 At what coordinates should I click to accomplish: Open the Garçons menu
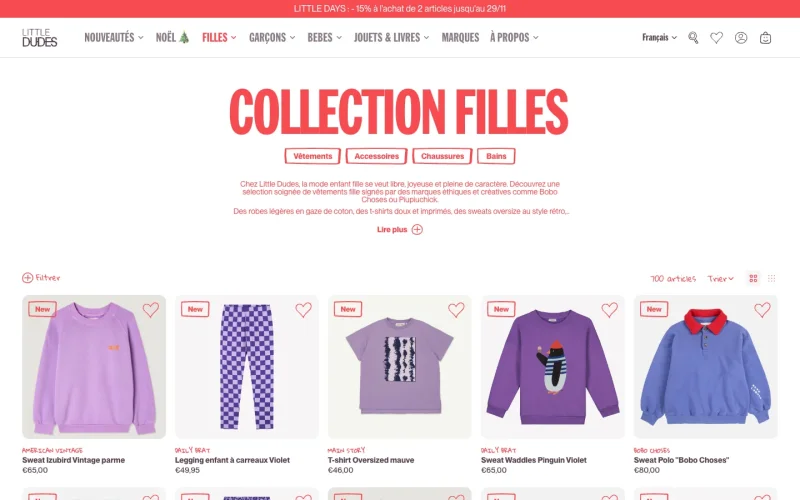coord(272,37)
